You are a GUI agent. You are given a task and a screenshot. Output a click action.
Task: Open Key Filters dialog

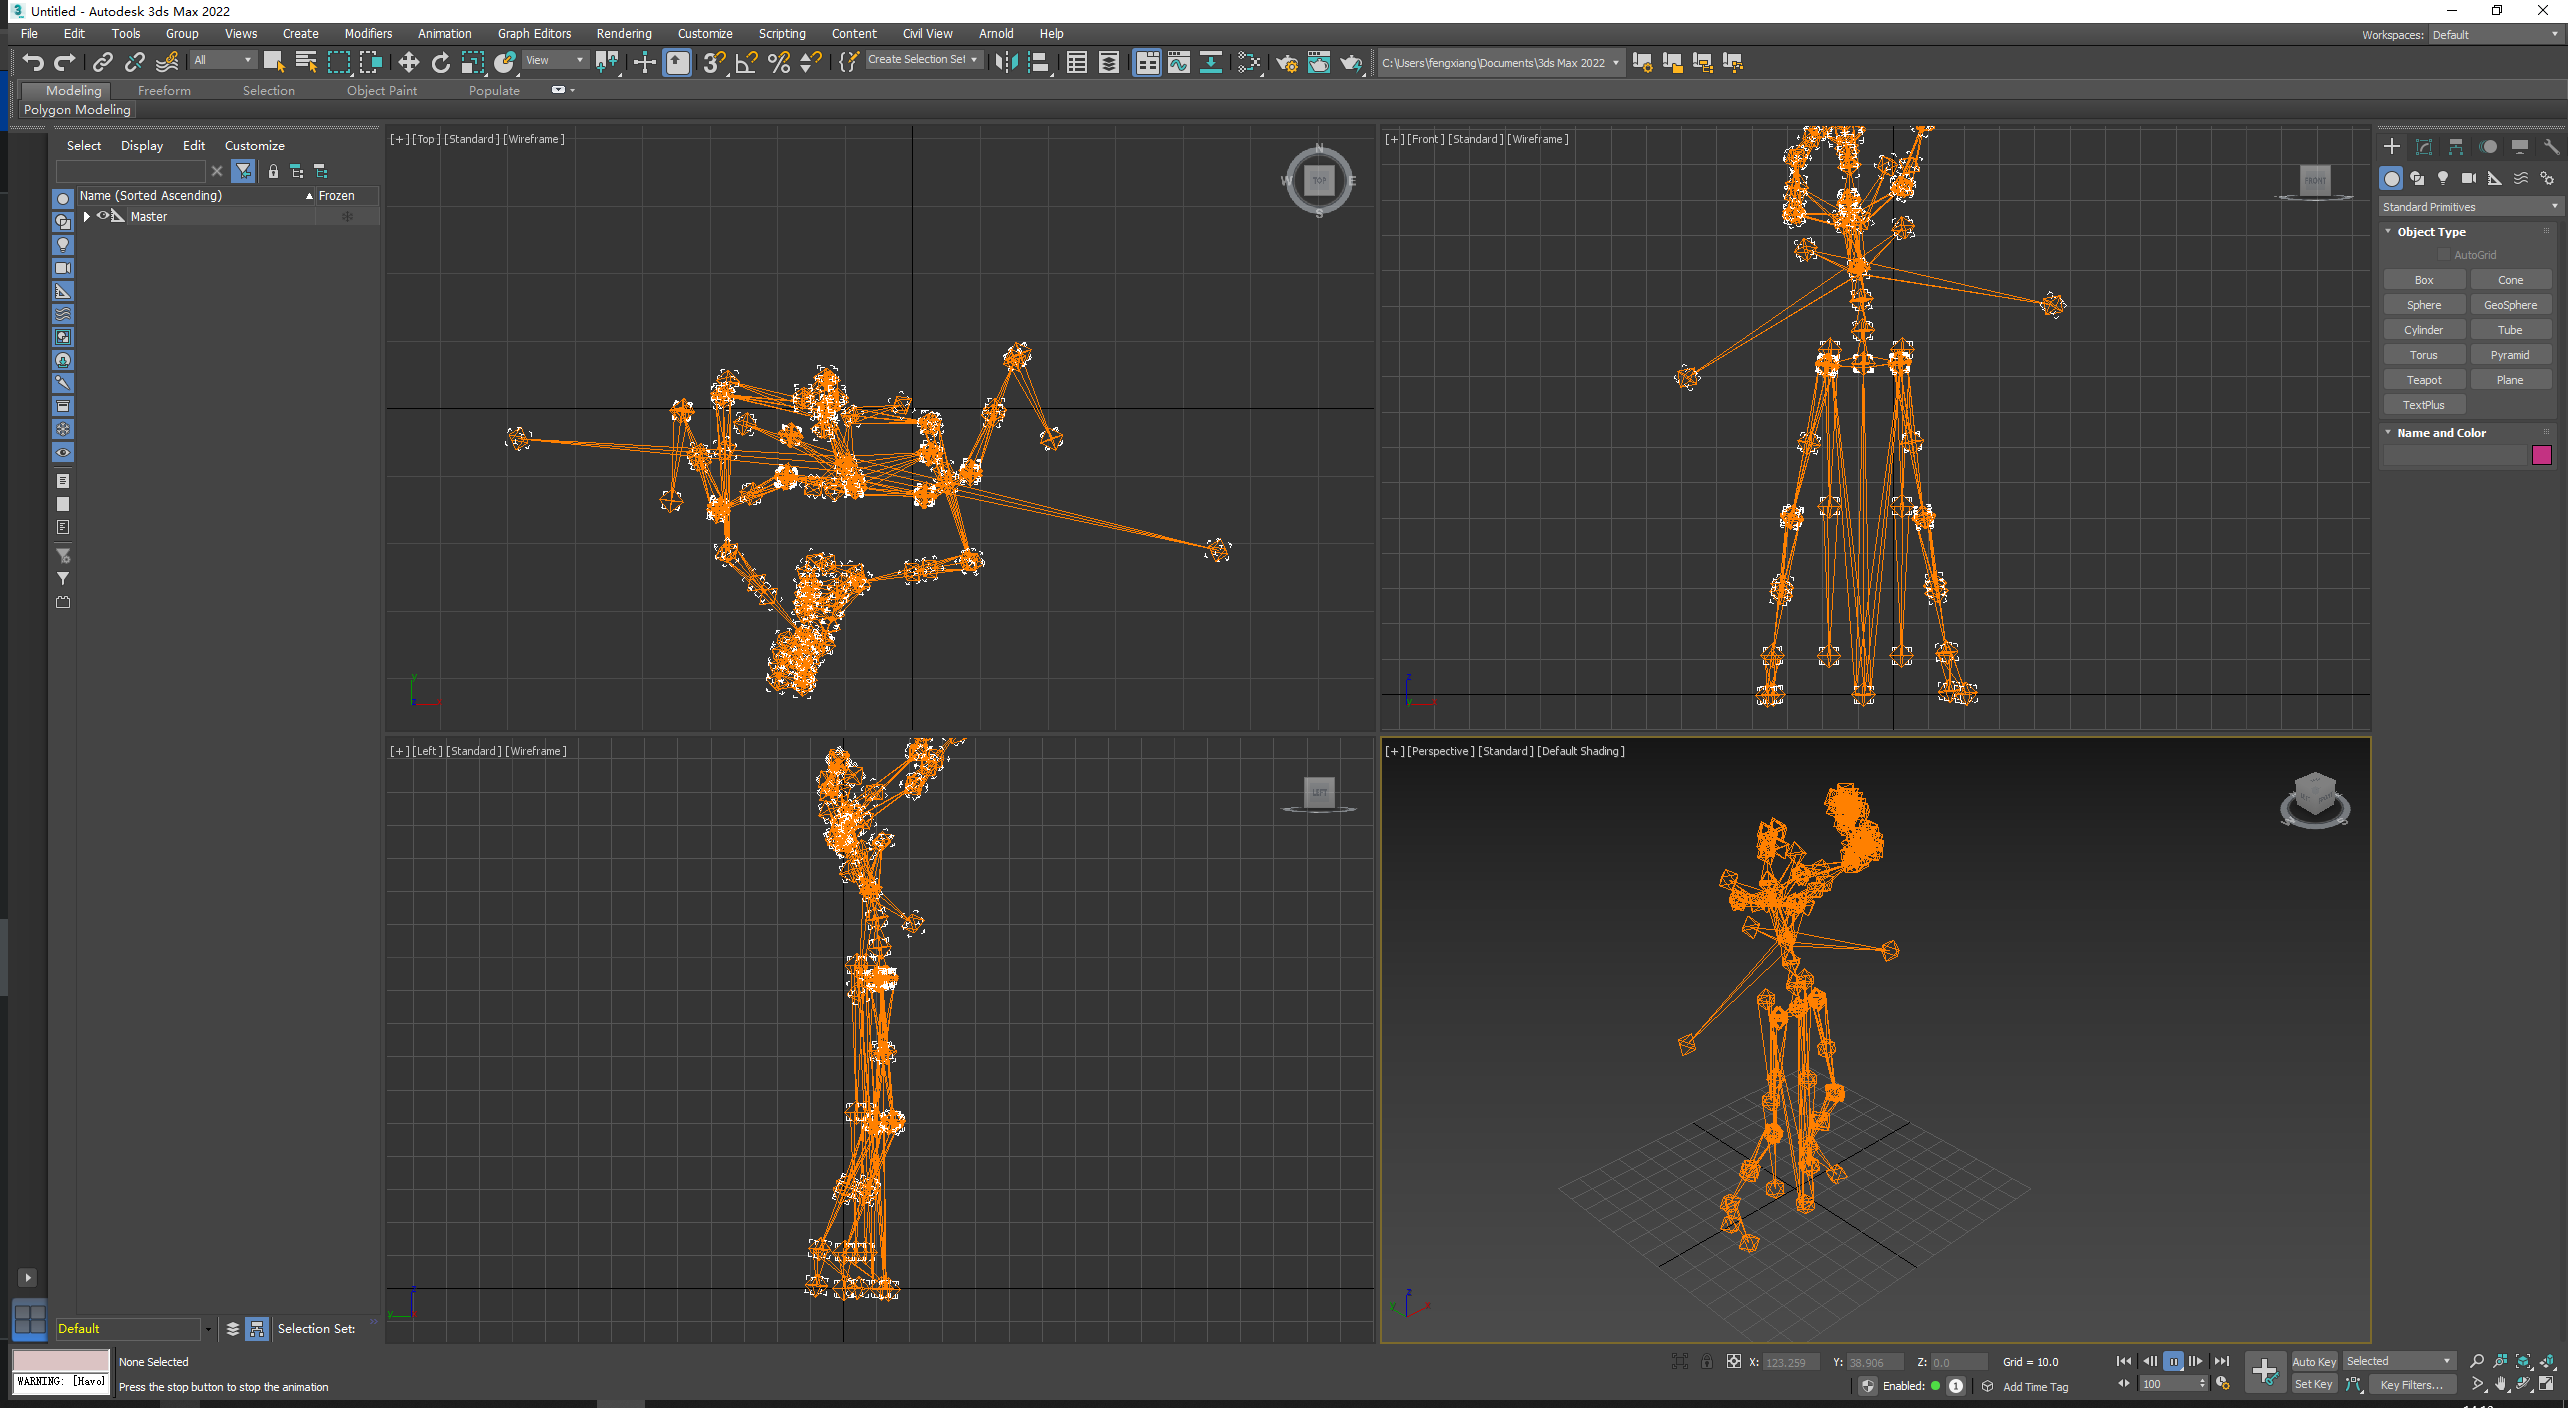(x=2410, y=1384)
